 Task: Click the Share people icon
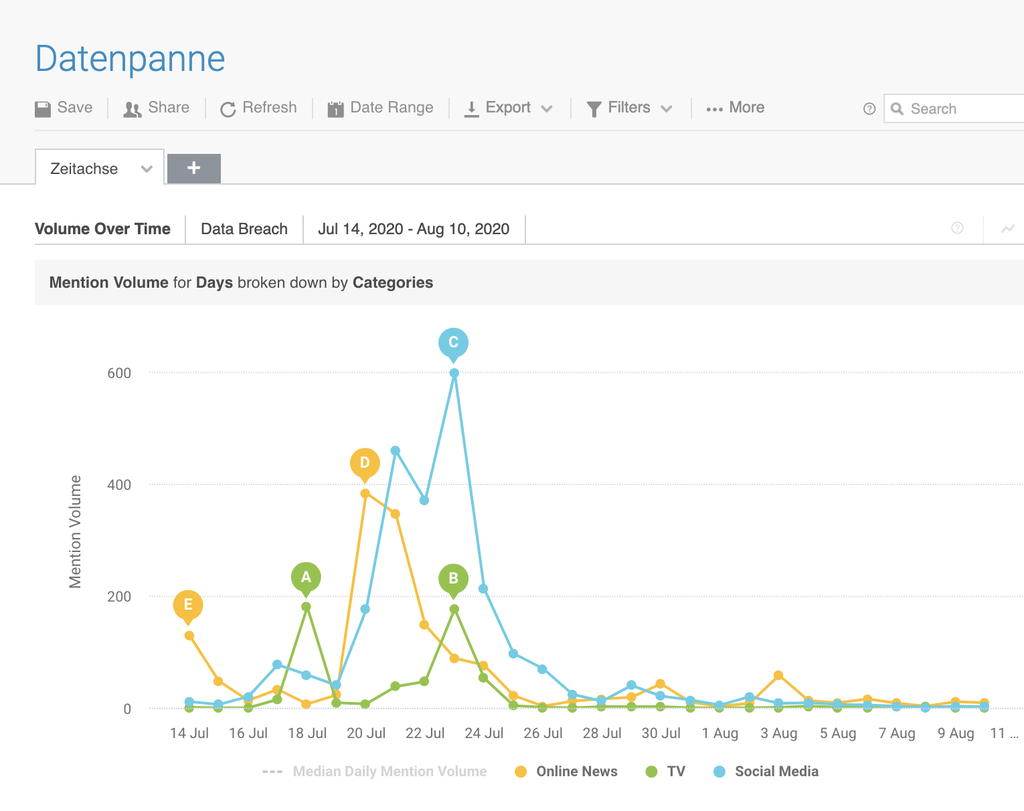point(132,109)
